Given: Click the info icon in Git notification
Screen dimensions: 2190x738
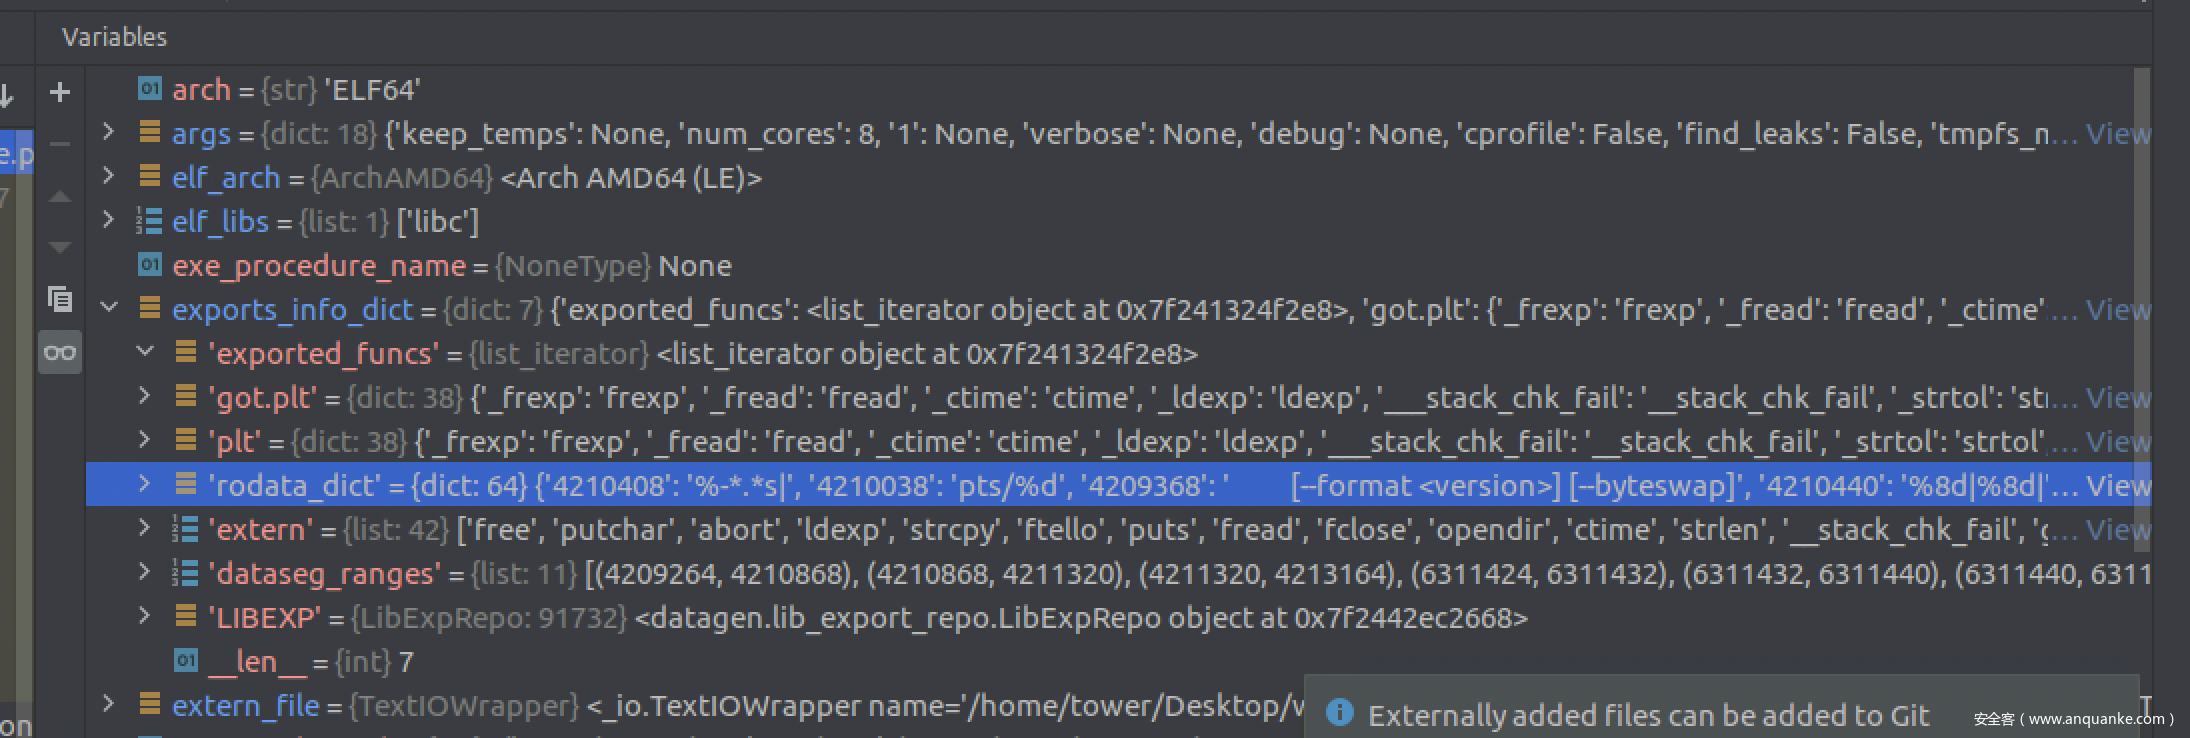Looking at the screenshot, I should (x=1339, y=714).
